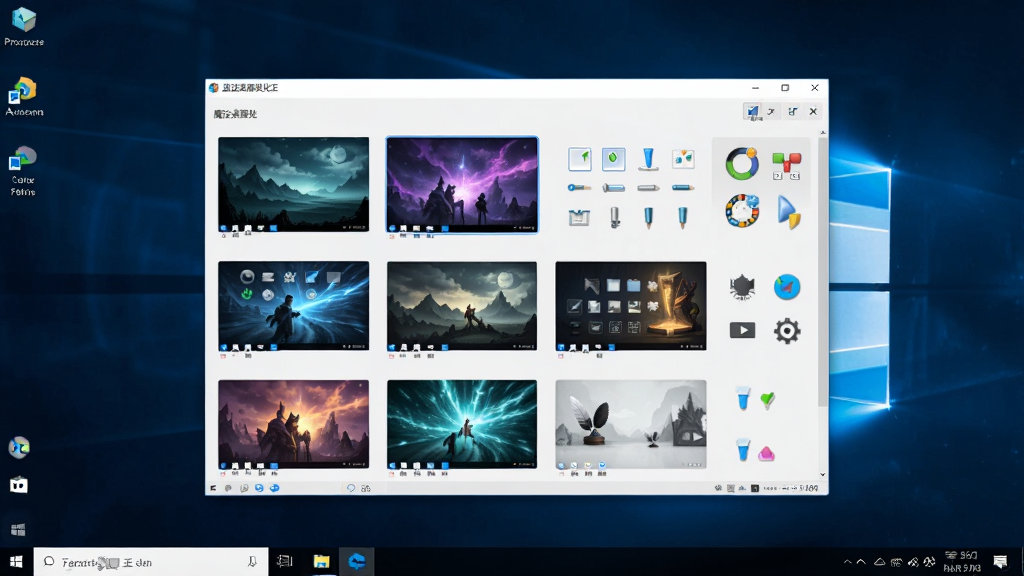The image size is (1024, 576).
Task: Click the highlighted blue flag icon in panel header
Action: [x=752, y=112]
